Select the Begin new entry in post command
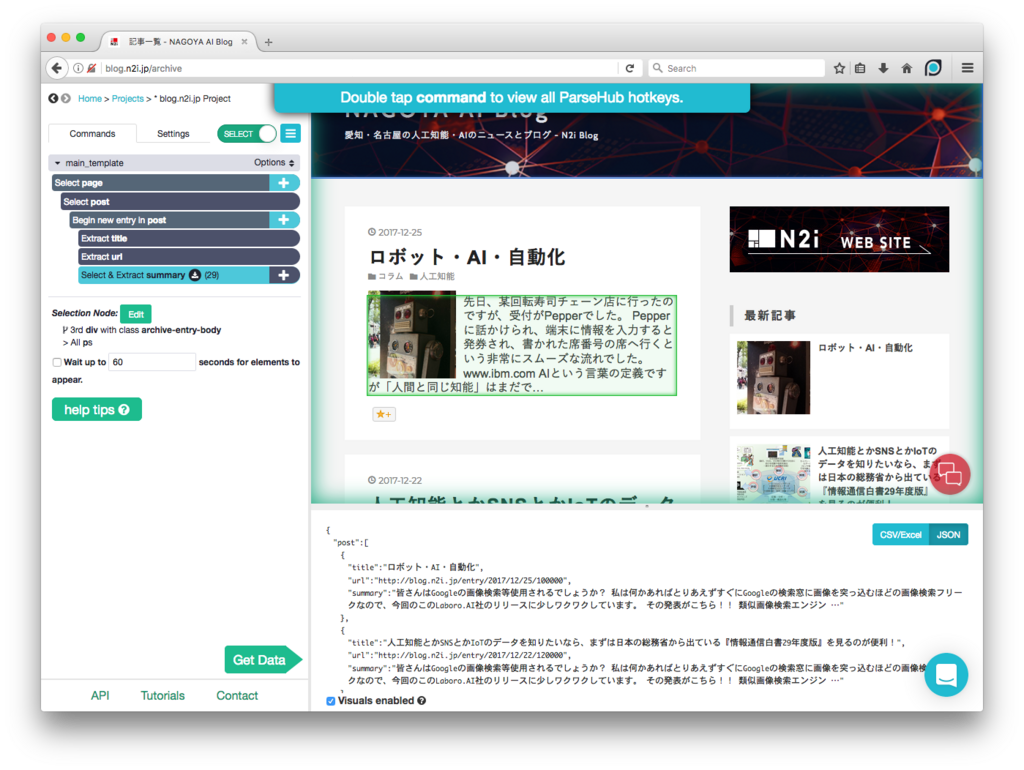 point(170,220)
